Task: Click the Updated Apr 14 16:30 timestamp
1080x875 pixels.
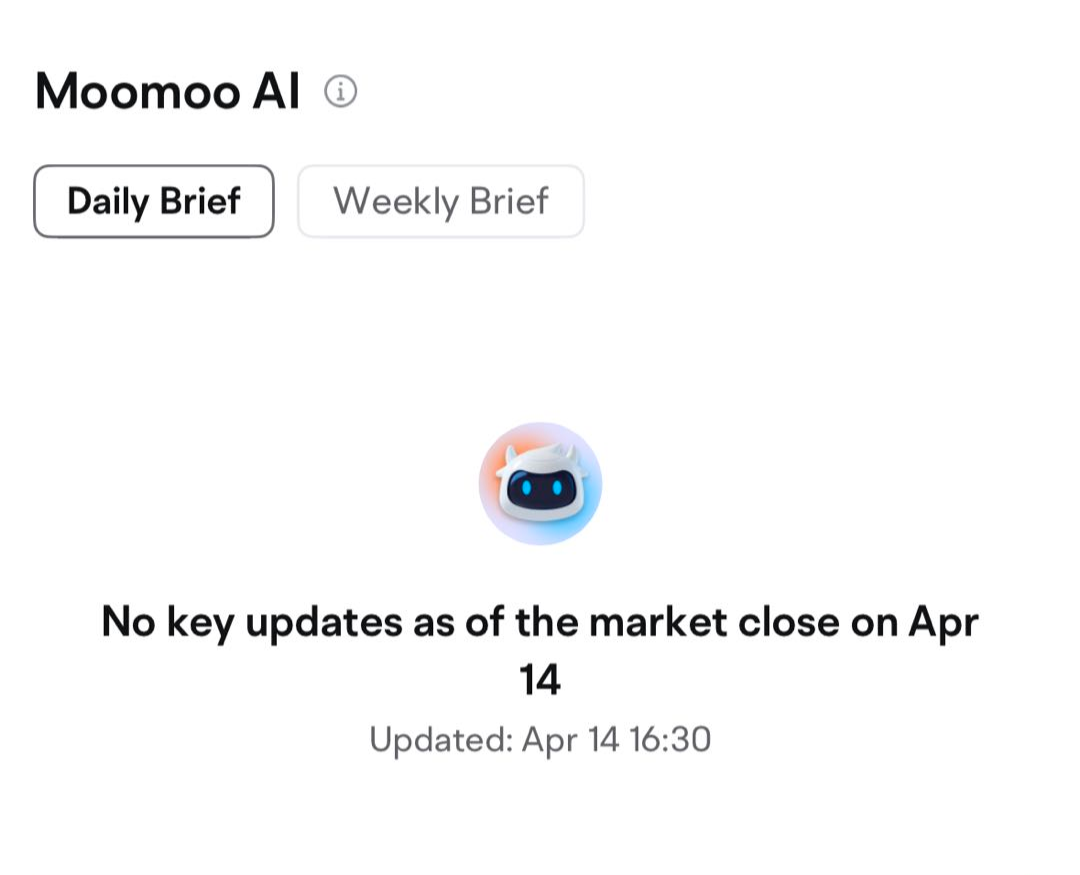Action: (540, 740)
